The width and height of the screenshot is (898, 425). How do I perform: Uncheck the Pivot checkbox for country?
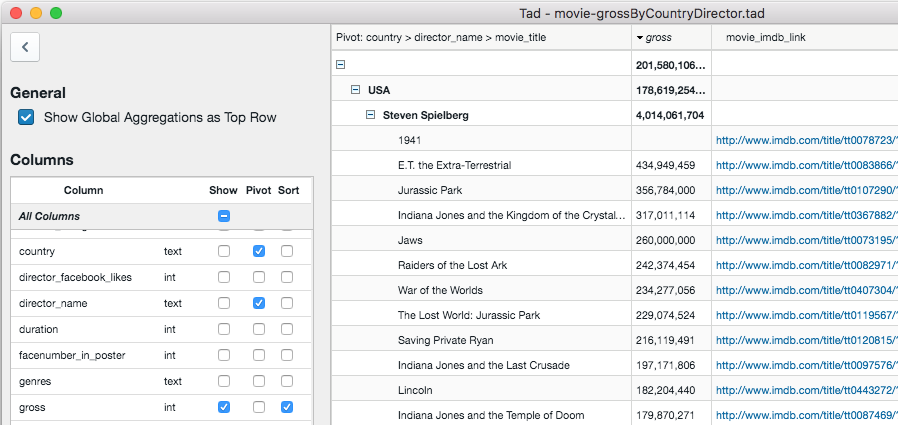pos(259,252)
